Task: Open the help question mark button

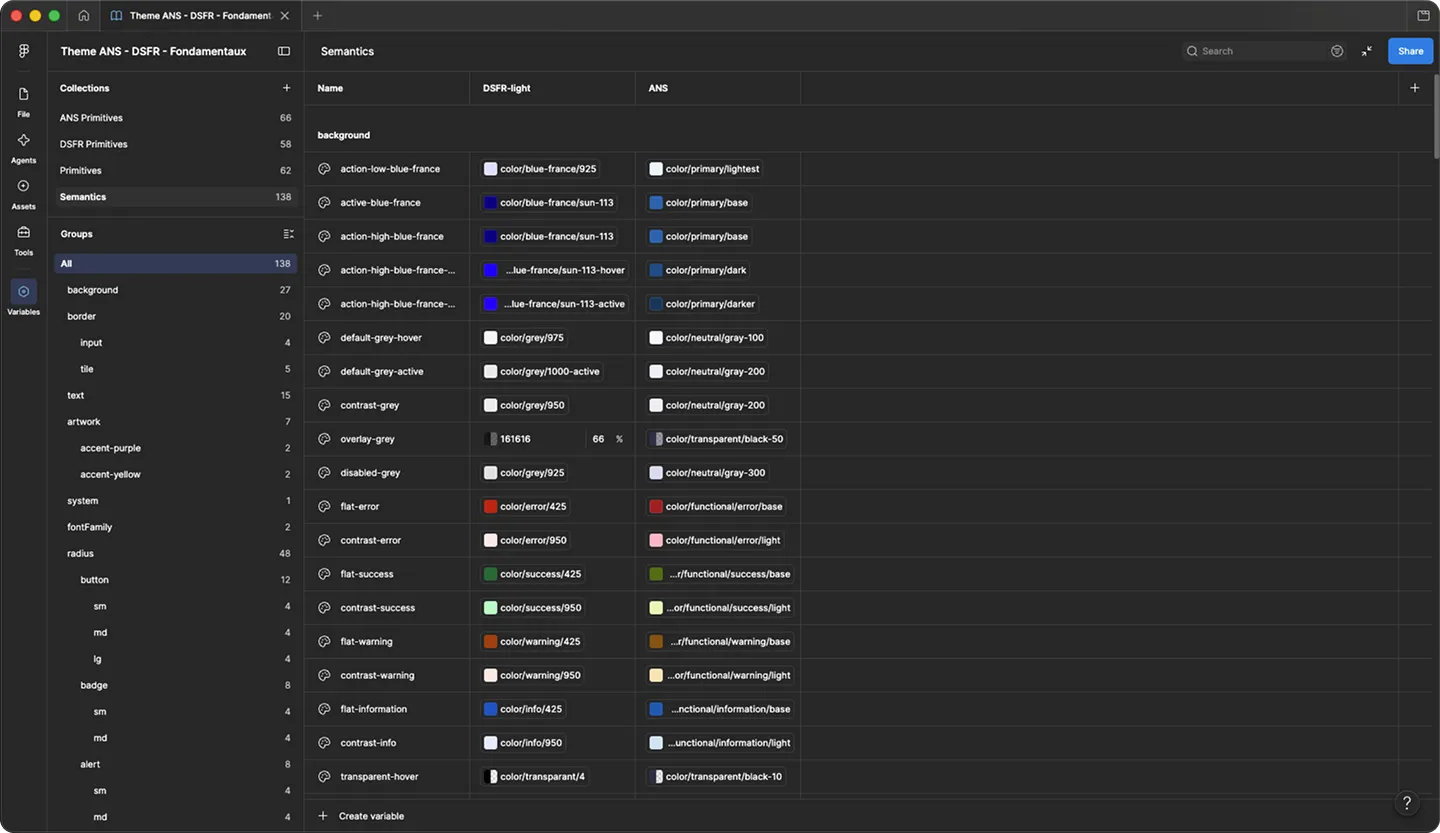Action: coord(1407,803)
